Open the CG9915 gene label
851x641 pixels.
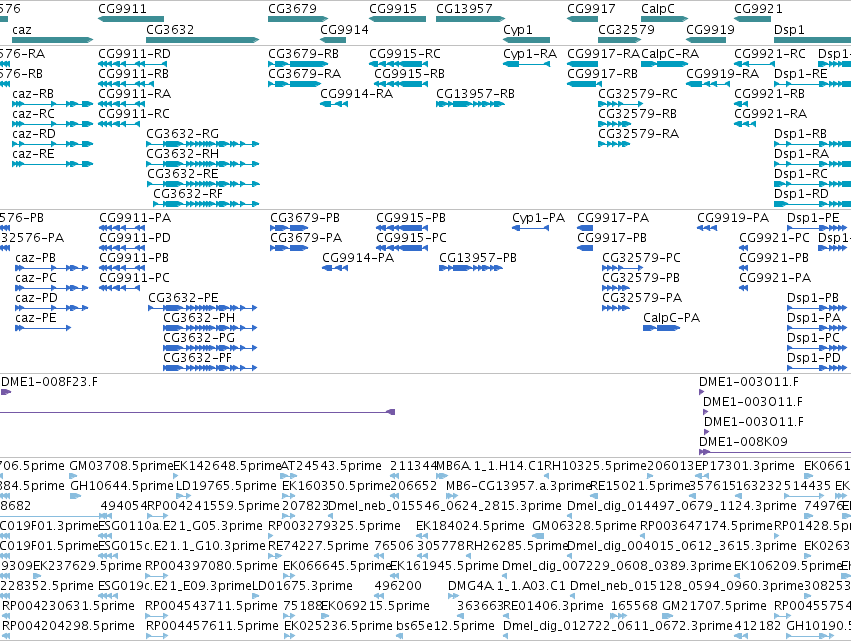pos(393,9)
